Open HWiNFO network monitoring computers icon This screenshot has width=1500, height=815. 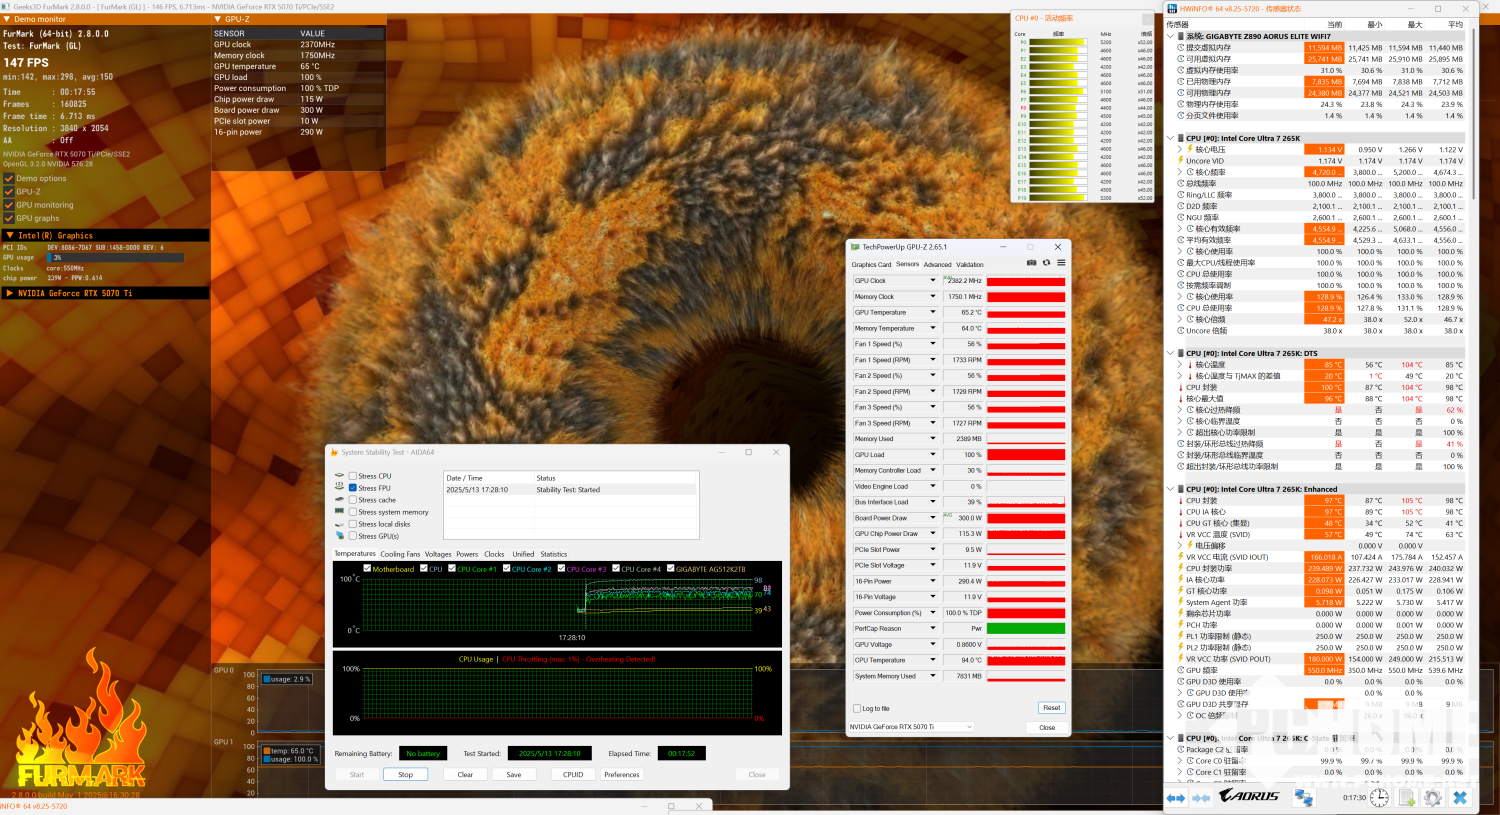coord(1304,797)
